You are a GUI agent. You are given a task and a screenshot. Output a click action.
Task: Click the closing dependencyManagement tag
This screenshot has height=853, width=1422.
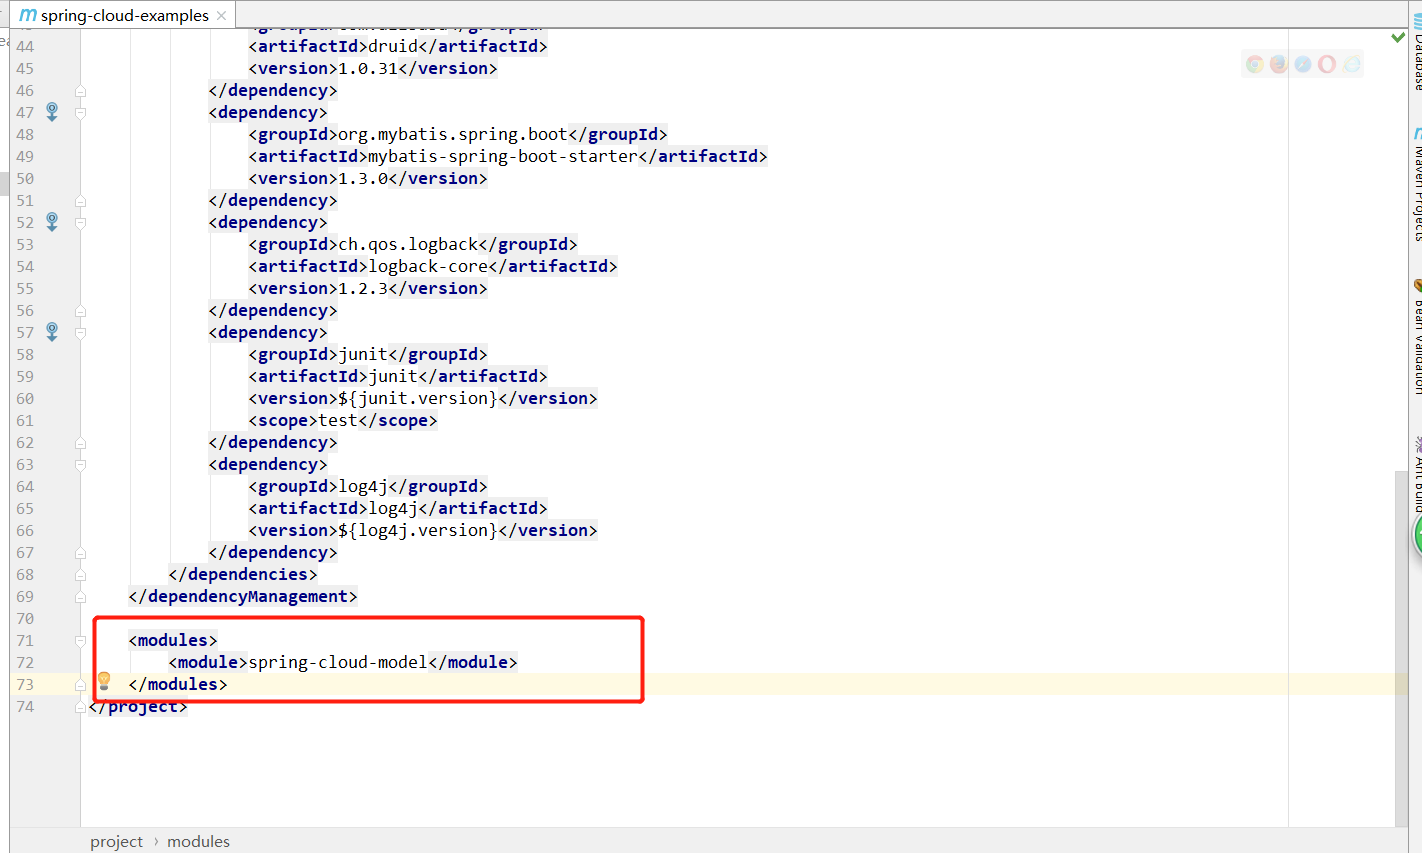click(x=243, y=596)
